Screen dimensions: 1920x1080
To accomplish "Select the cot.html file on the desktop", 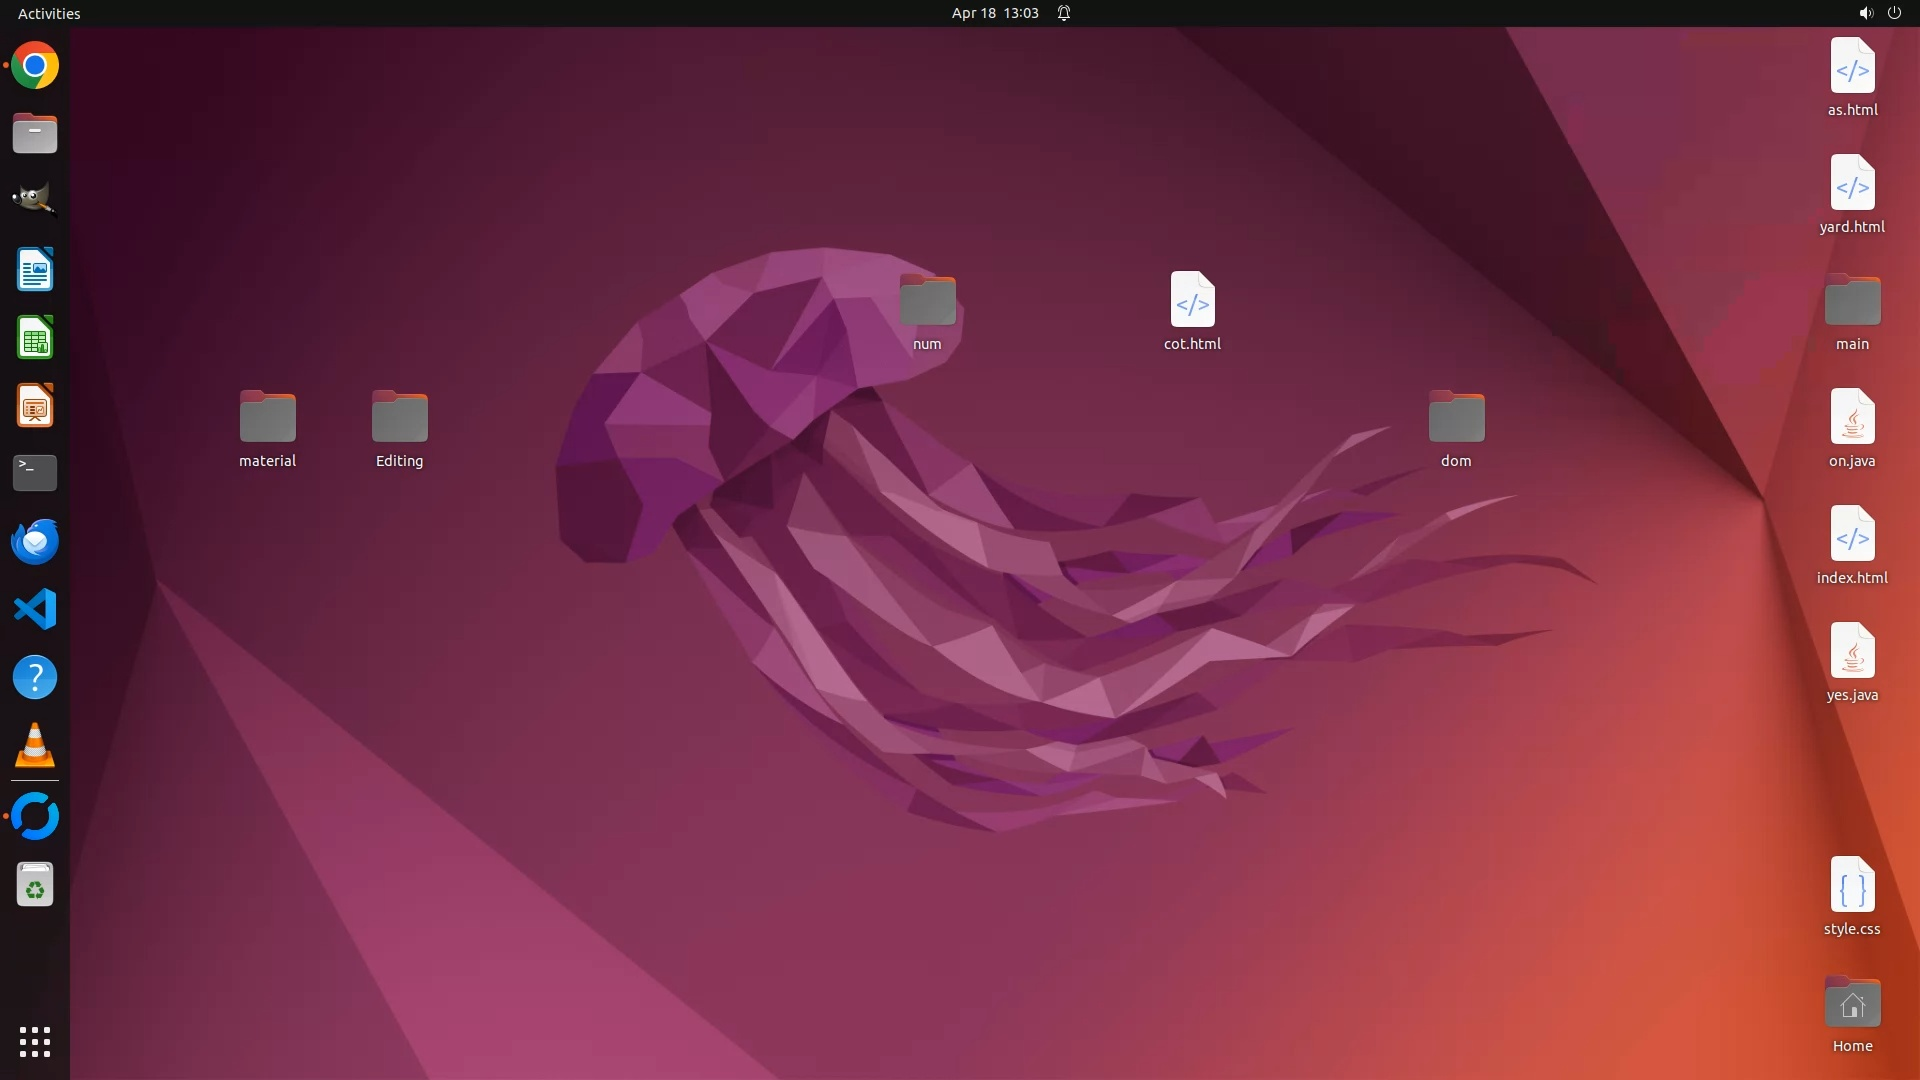I will click(x=1192, y=300).
